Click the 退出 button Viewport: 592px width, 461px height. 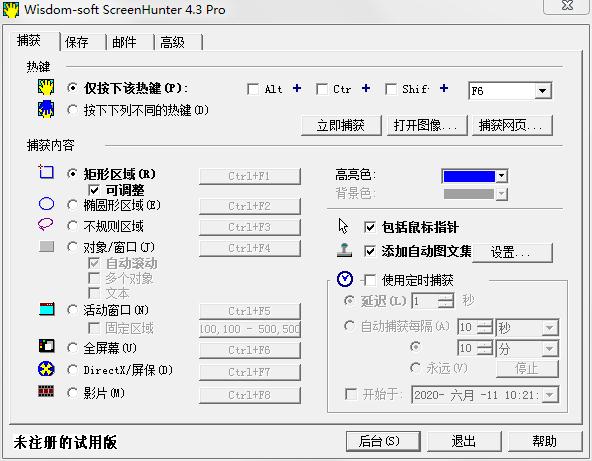coord(464,441)
